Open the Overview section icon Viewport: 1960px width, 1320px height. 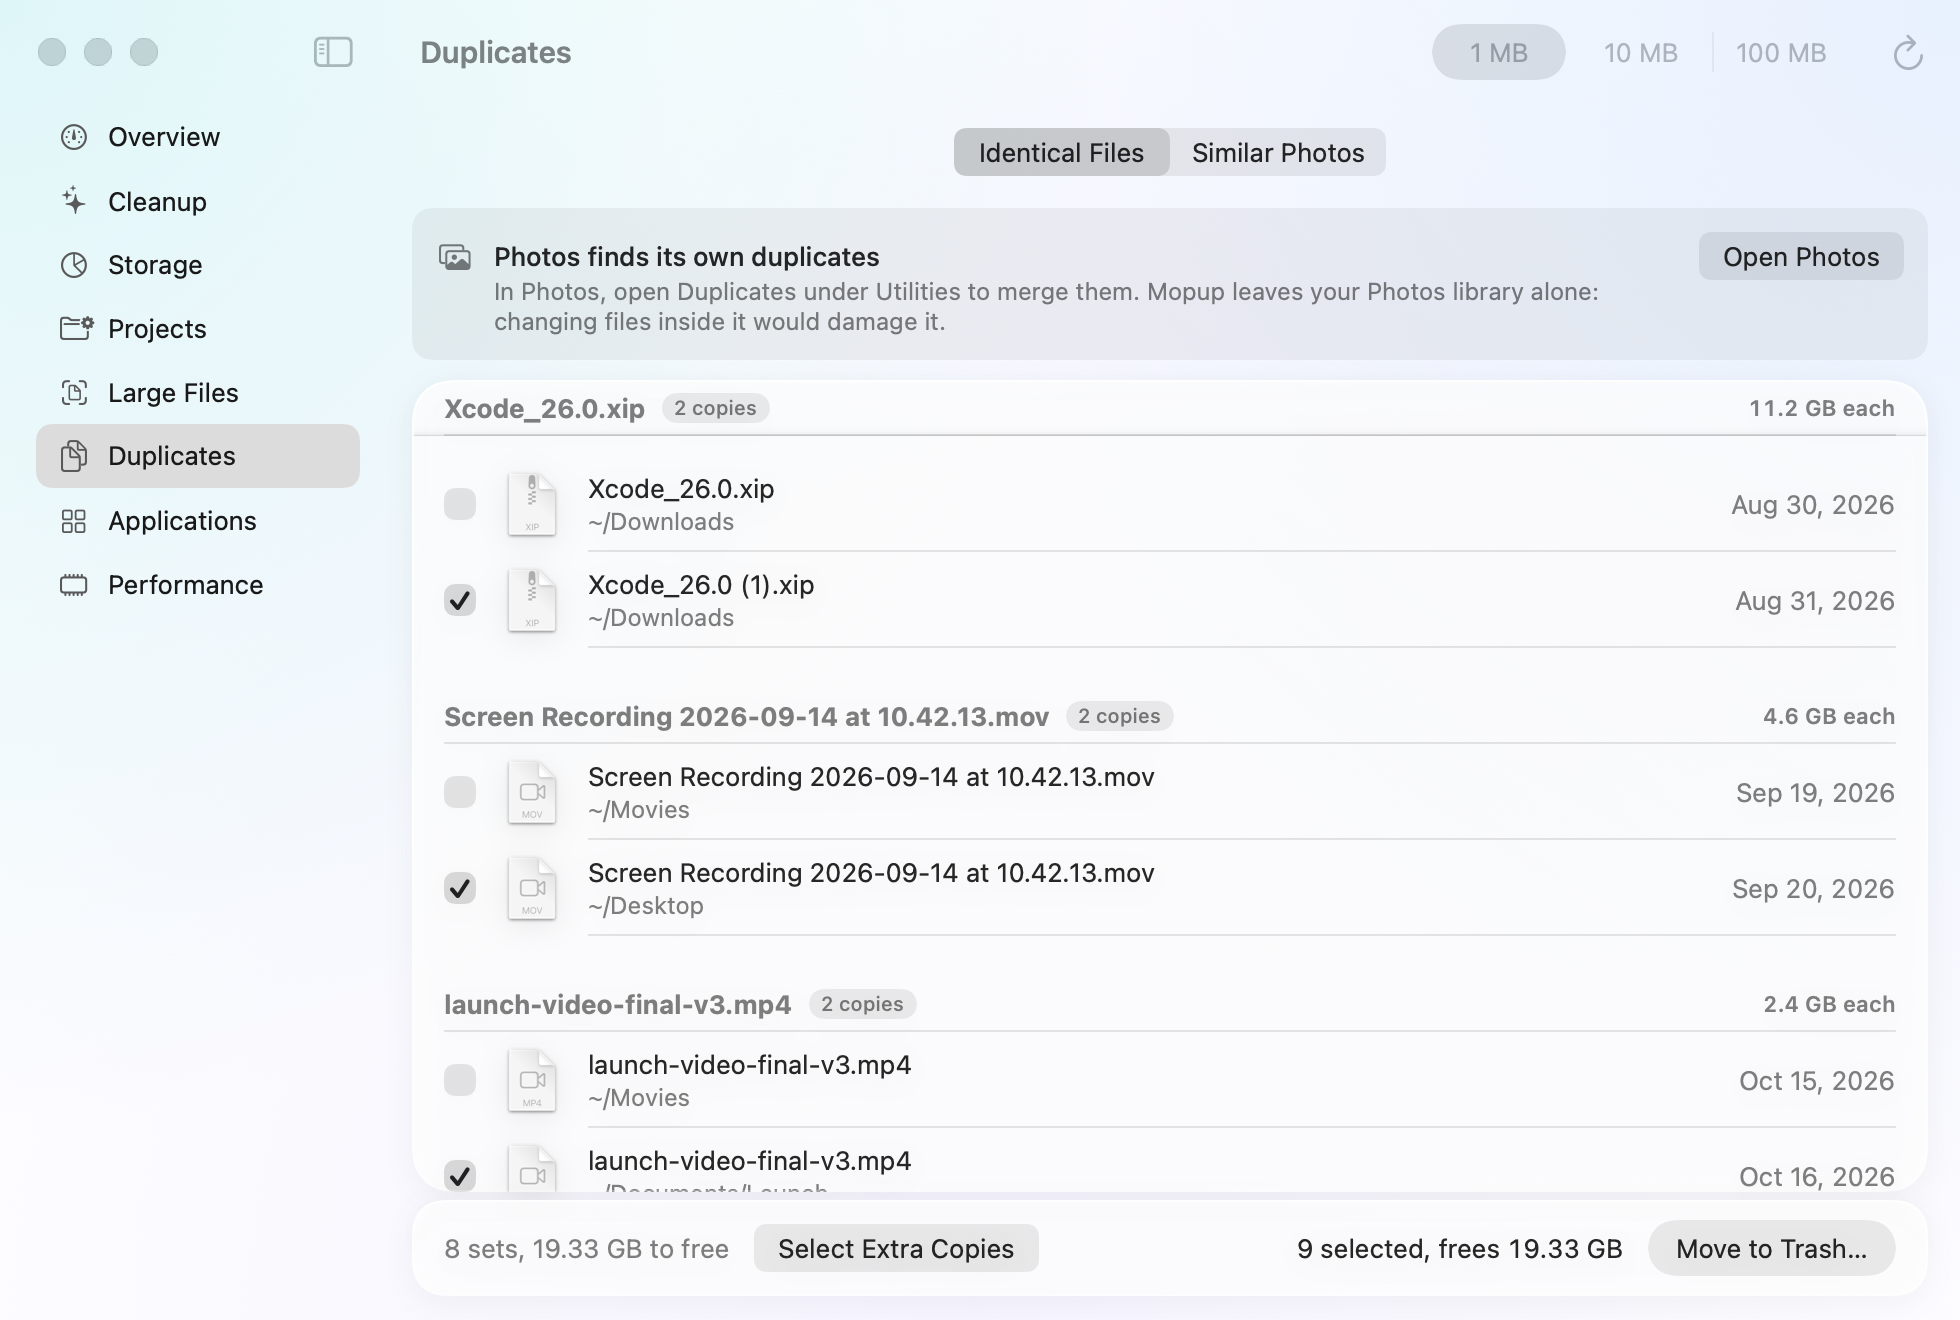click(x=74, y=137)
